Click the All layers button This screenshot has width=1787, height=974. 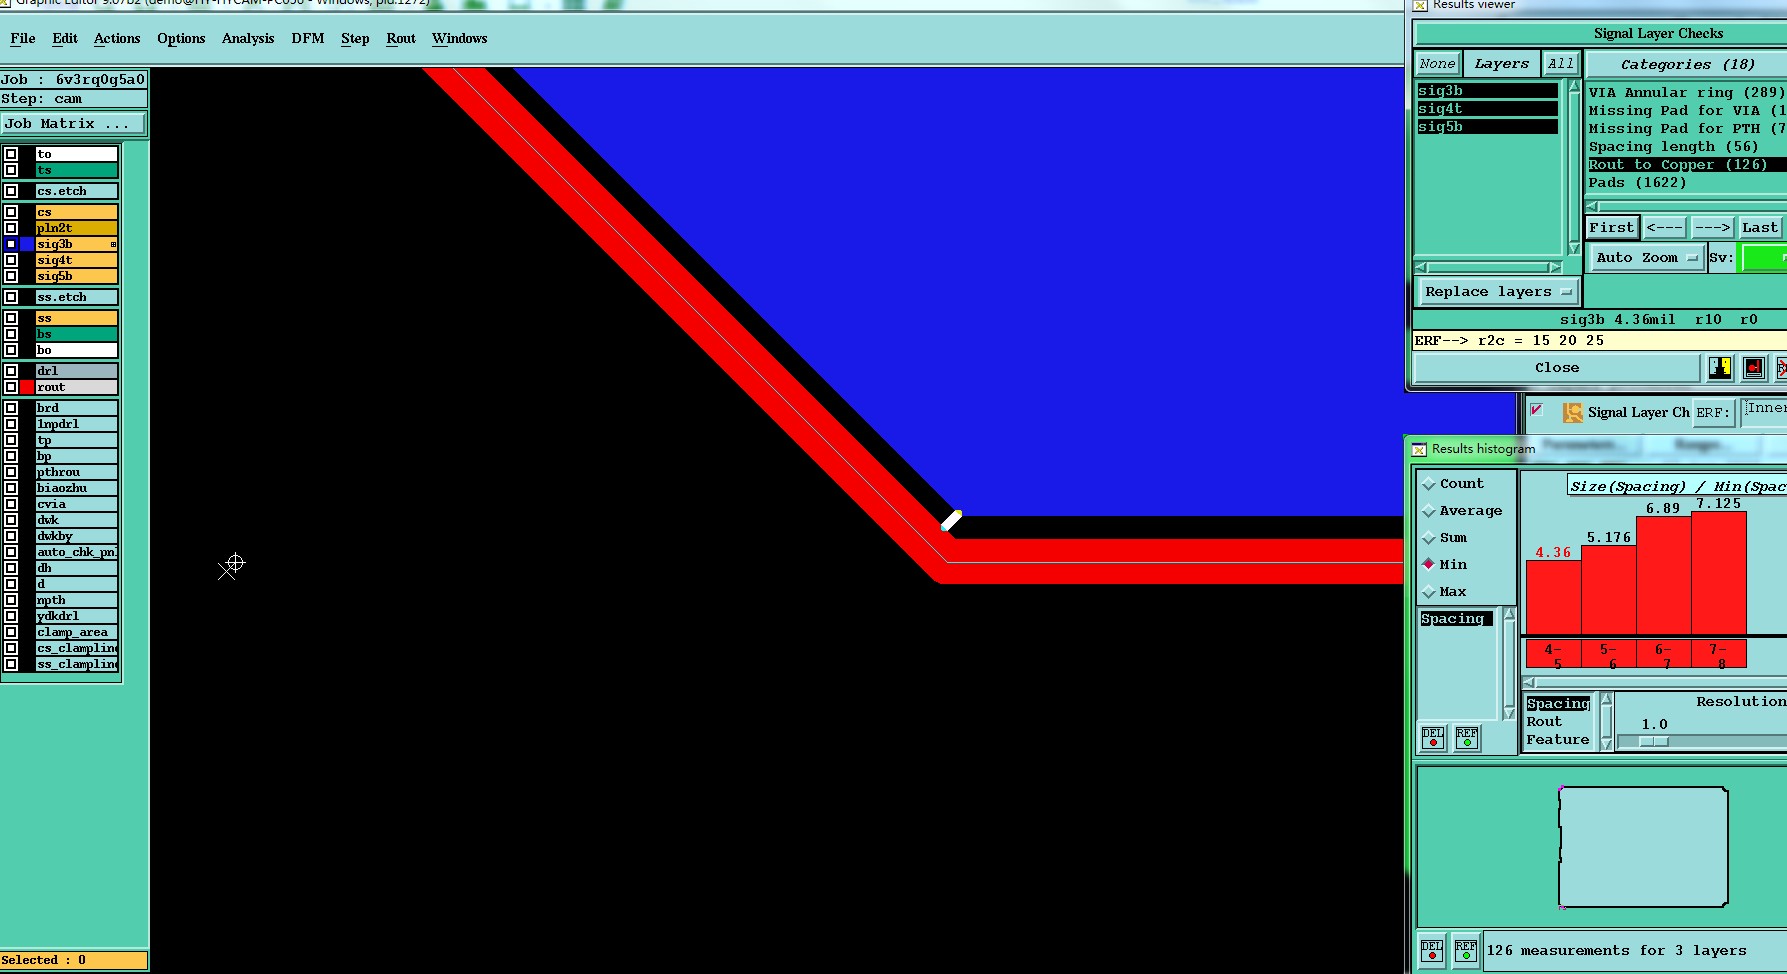[1560, 63]
